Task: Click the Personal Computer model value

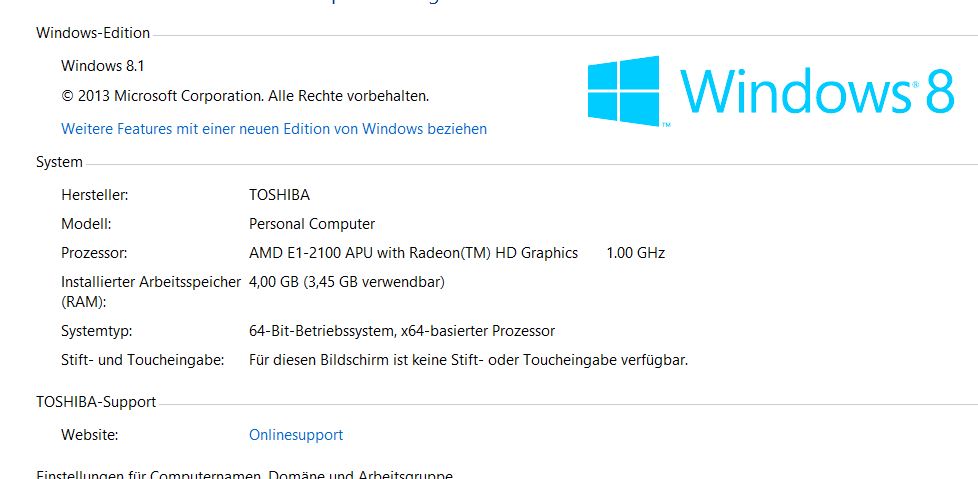Action: (x=312, y=224)
